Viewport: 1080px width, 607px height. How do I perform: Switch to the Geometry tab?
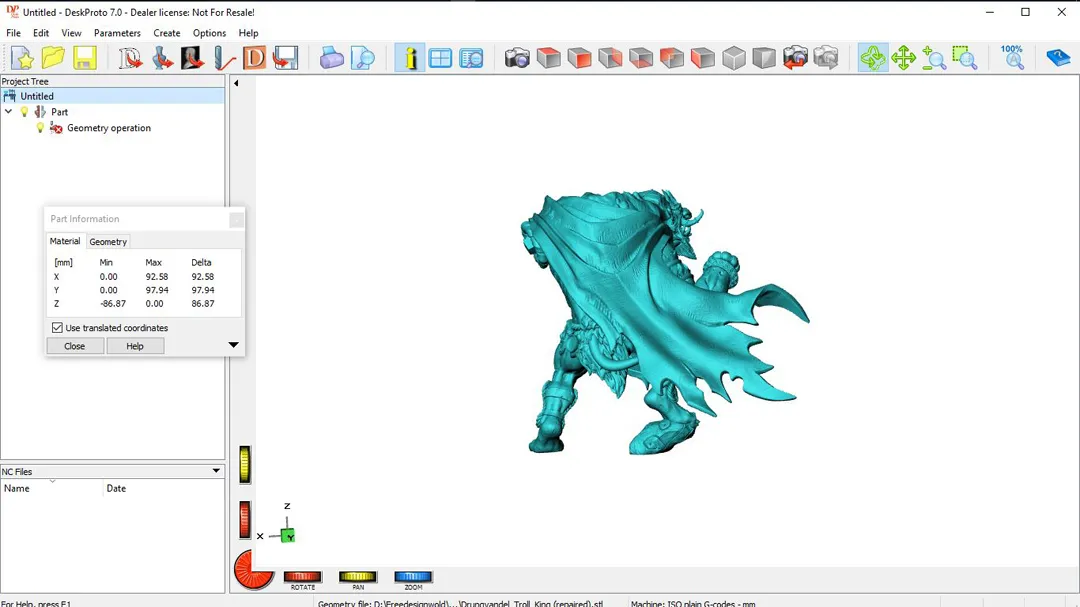click(x=108, y=242)
